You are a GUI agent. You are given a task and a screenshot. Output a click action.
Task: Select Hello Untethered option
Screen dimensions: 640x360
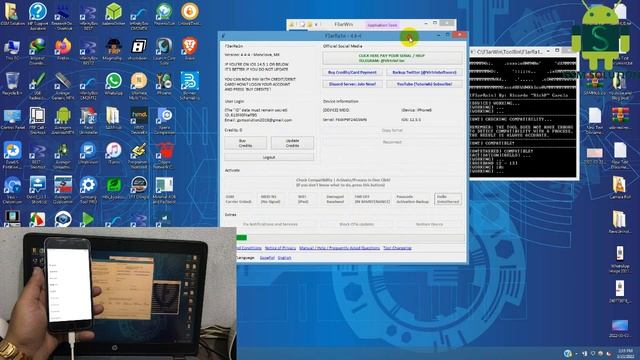[x=448, y=199]
